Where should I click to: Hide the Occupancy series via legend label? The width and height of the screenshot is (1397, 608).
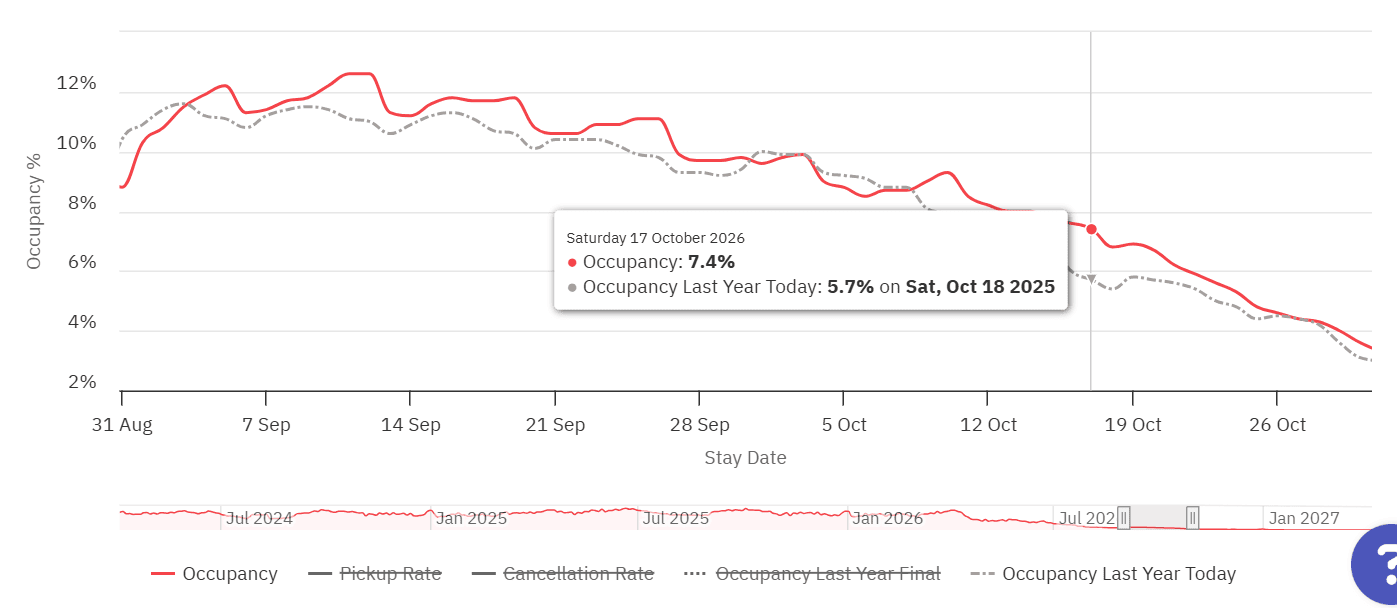pyautogui.click(x=229, y=574)
